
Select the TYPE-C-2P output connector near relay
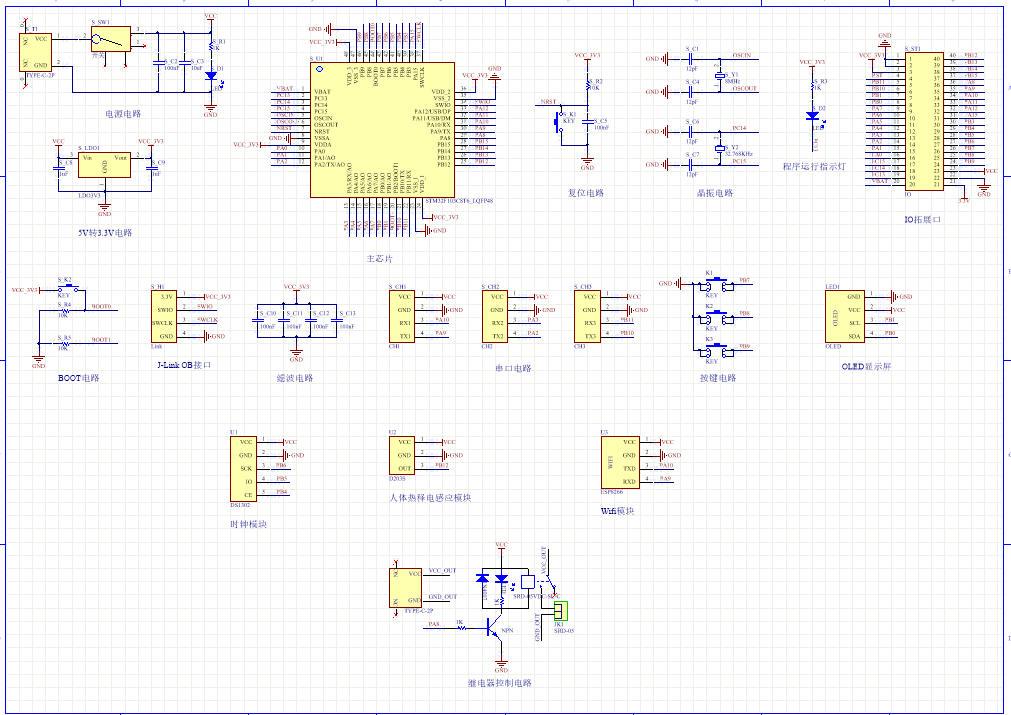coord(406,587)
